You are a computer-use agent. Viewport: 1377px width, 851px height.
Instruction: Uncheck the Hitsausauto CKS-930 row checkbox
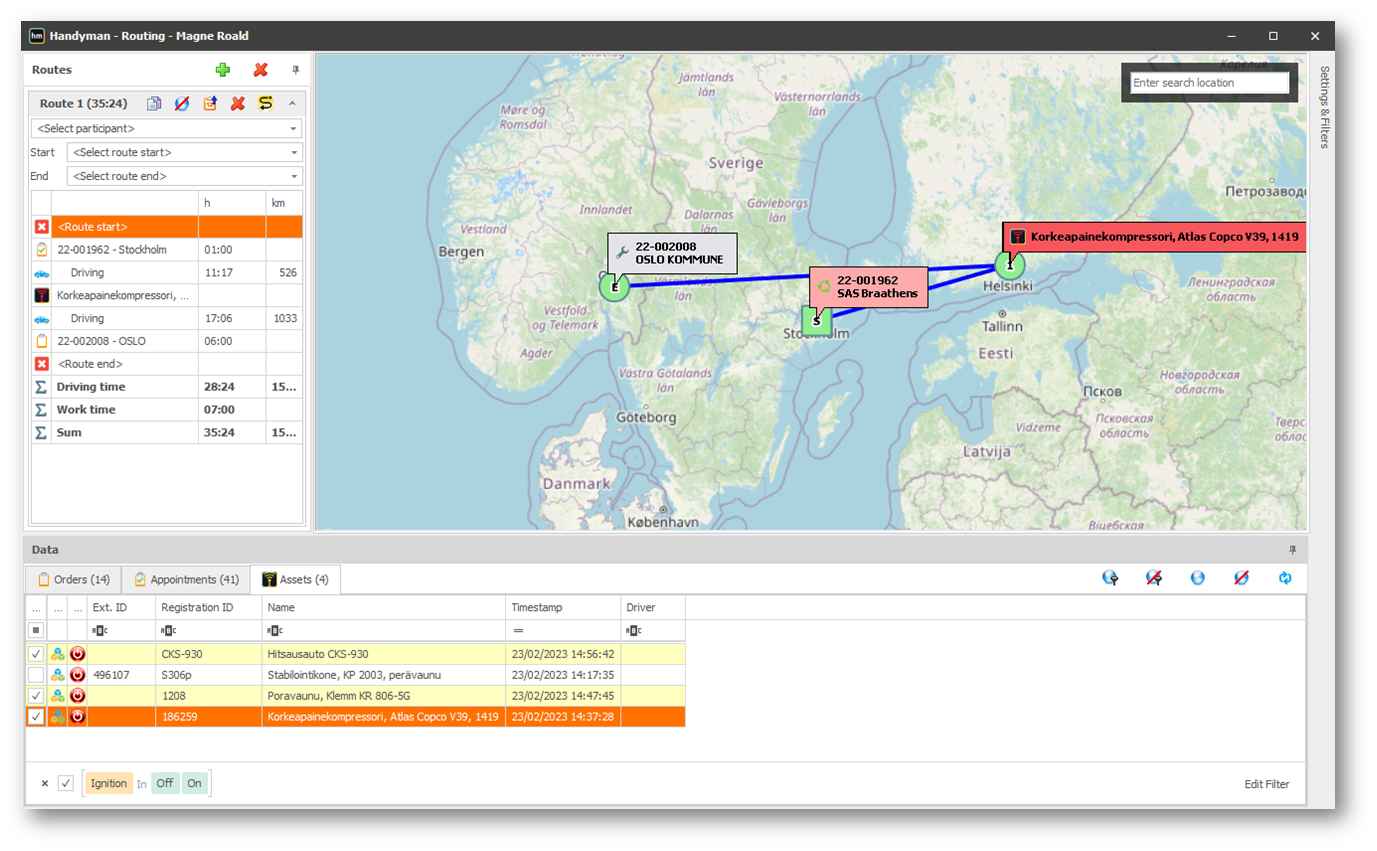tap(36, 653)
